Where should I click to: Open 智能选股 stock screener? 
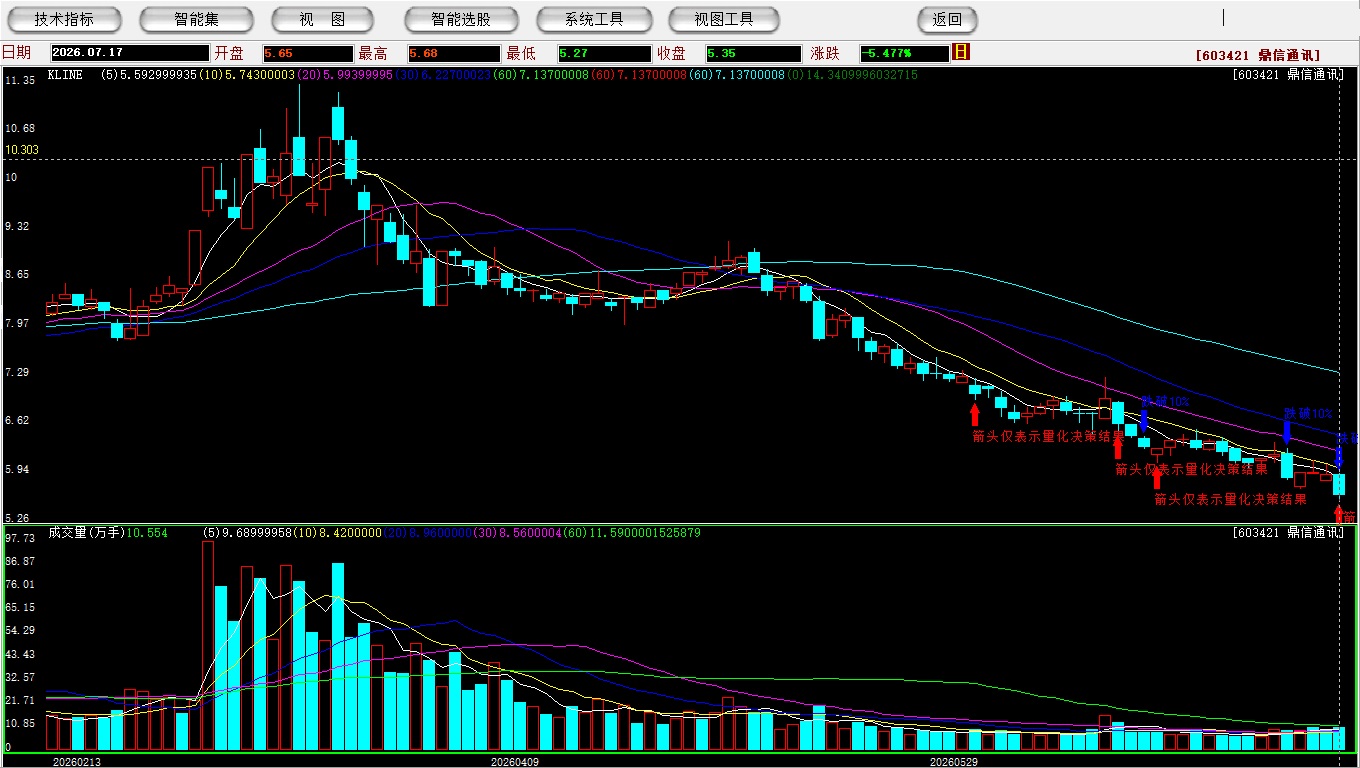[x=461, y=19]
